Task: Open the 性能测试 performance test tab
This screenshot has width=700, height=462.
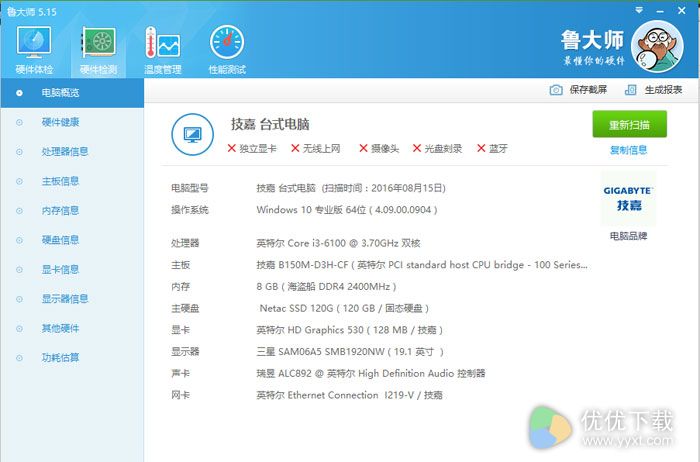Action: 227,50
